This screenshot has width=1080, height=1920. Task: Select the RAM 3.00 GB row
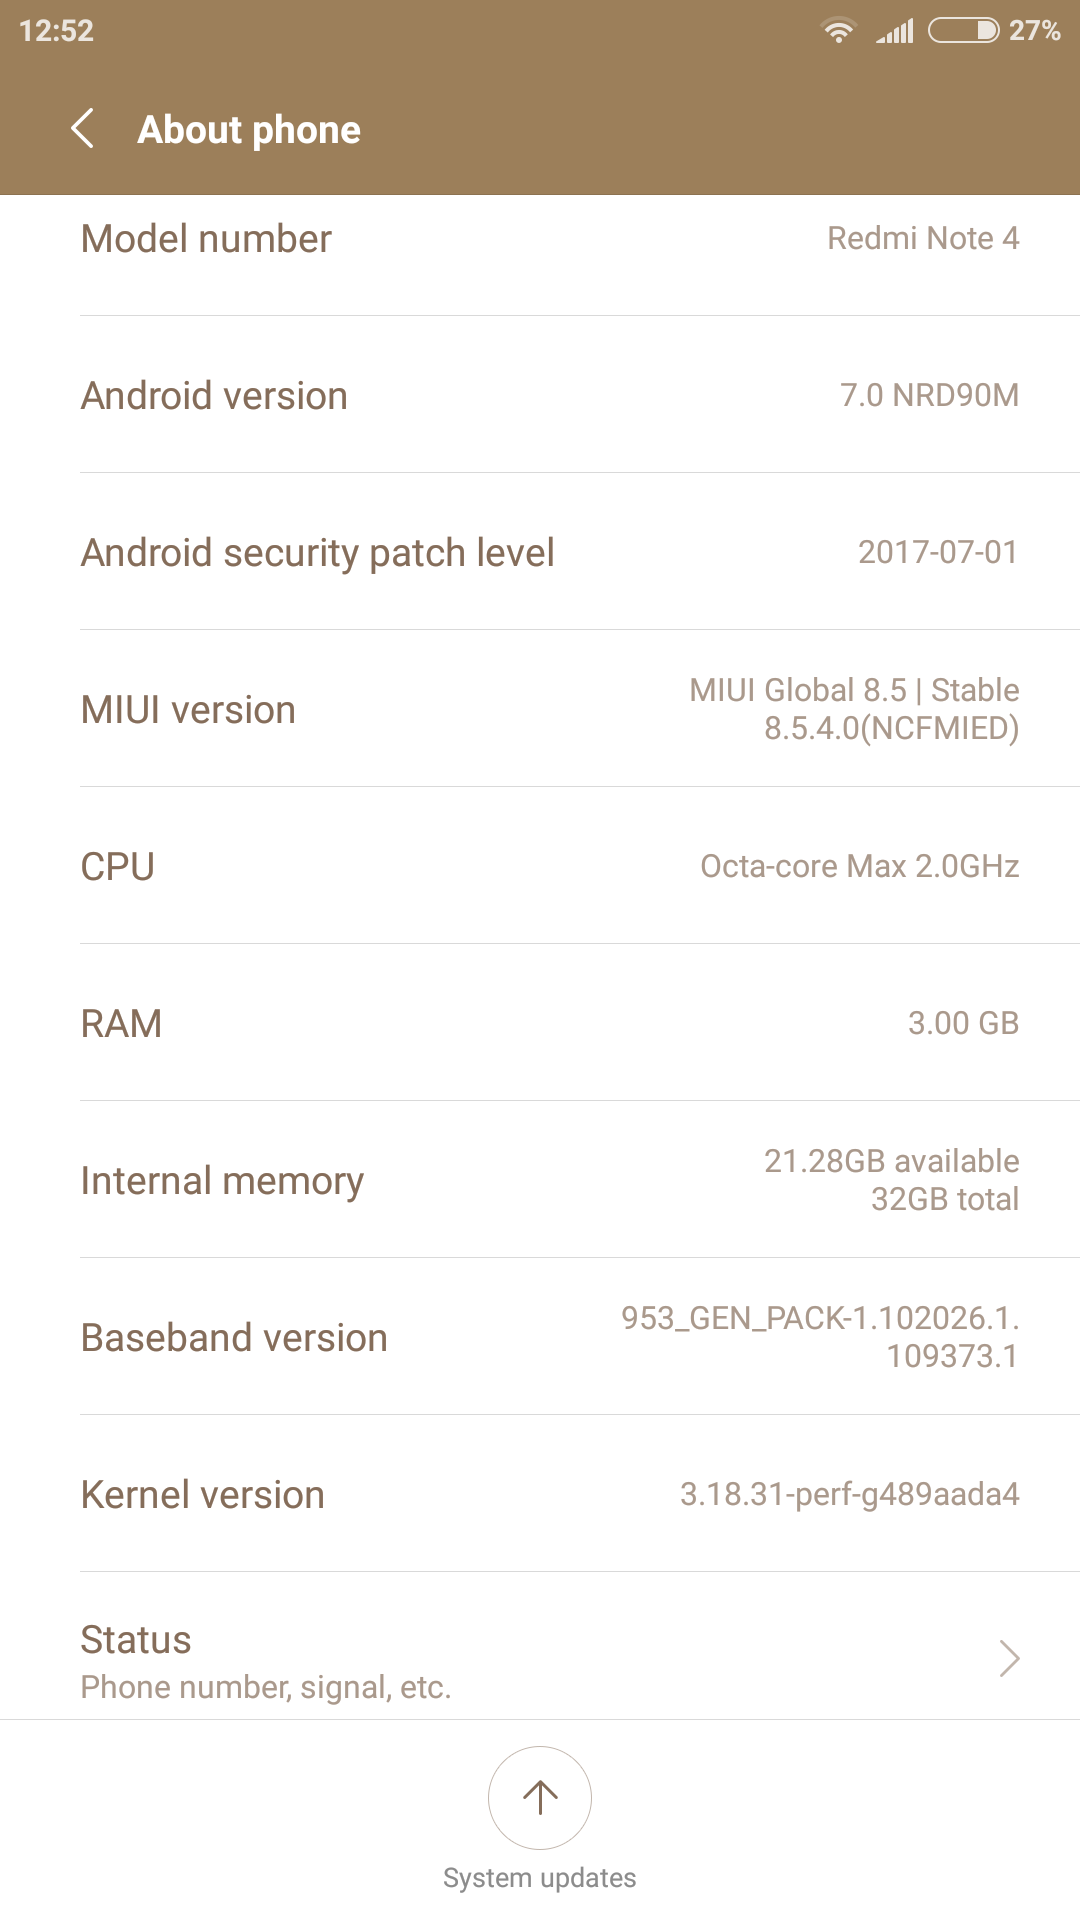pyautogui.click(x=540, y=1023)
